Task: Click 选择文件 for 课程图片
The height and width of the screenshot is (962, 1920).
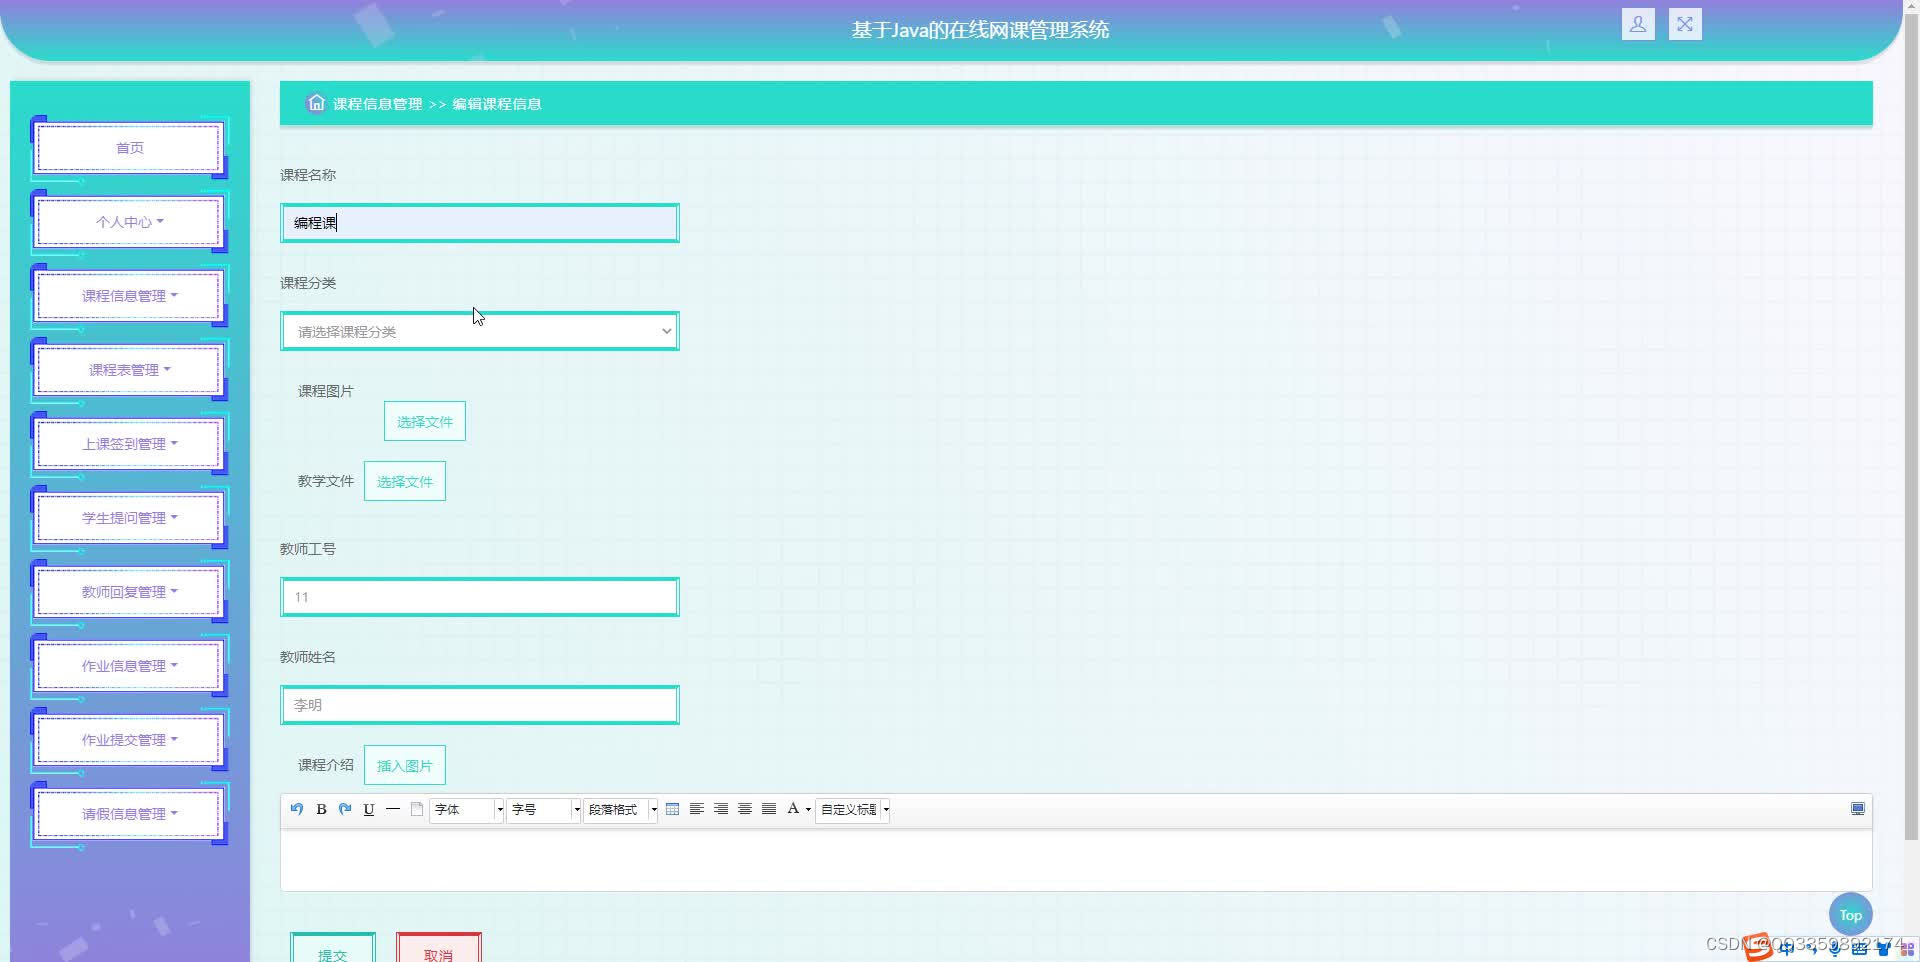Action: [425, 421]
